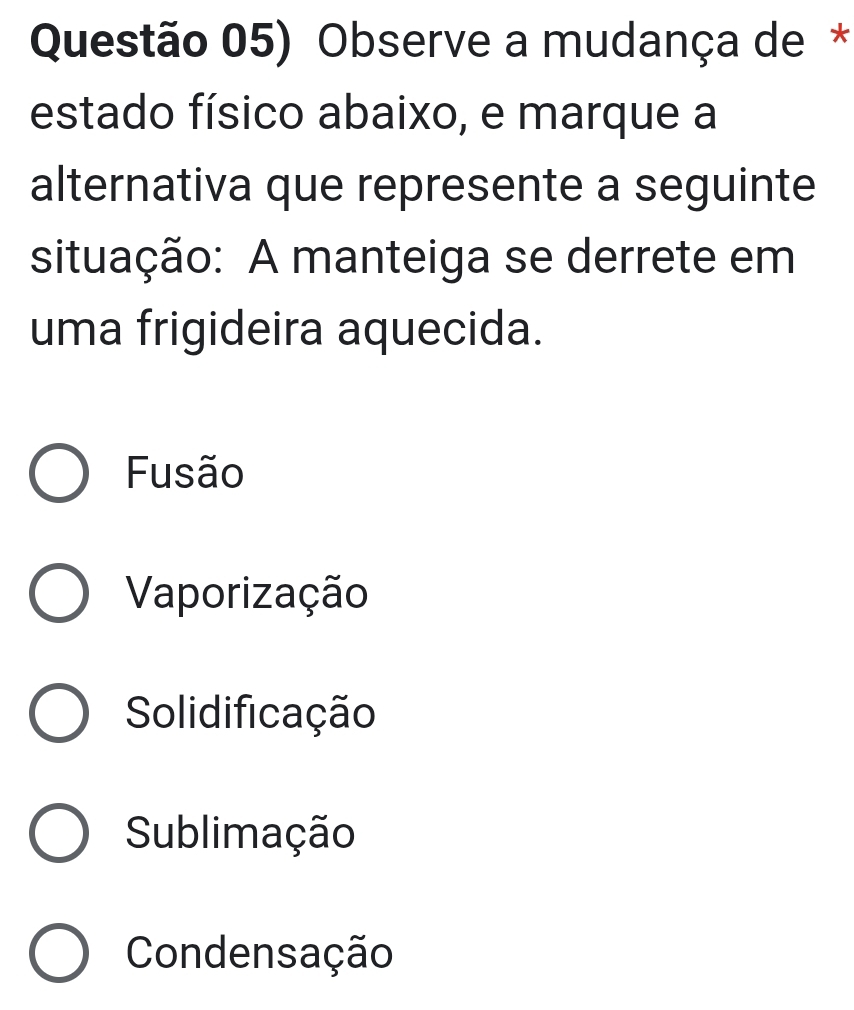Click the "Solidificação" answer label text
The height and width of the screenshot is (1010, 854).
tap(252, 714)
